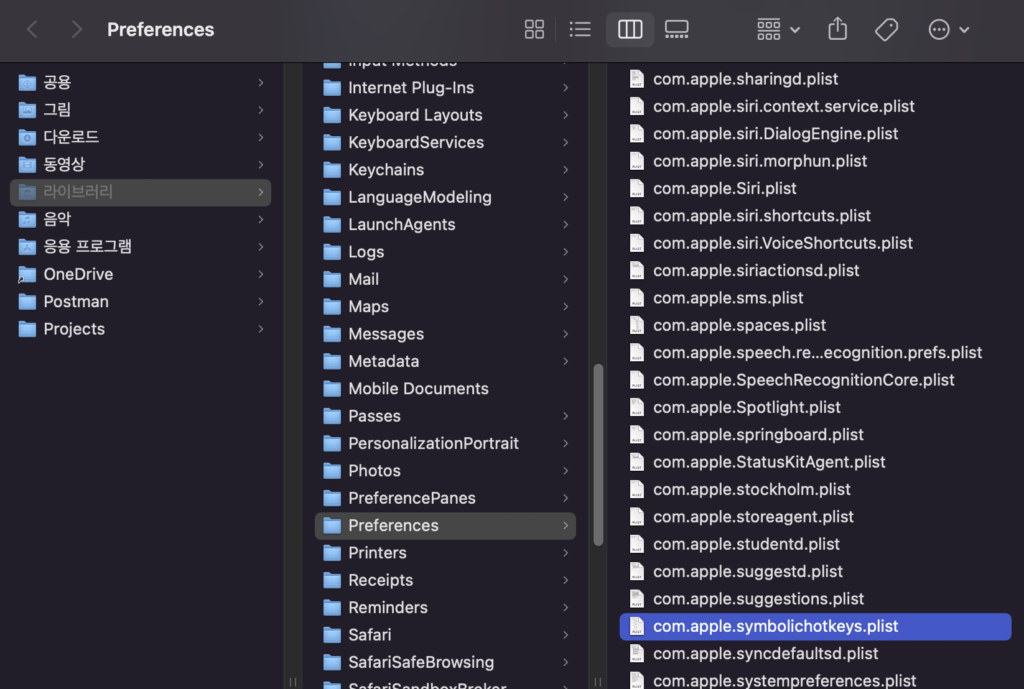Select the Projects folder
1024x689 pixels.
[74, 329]
